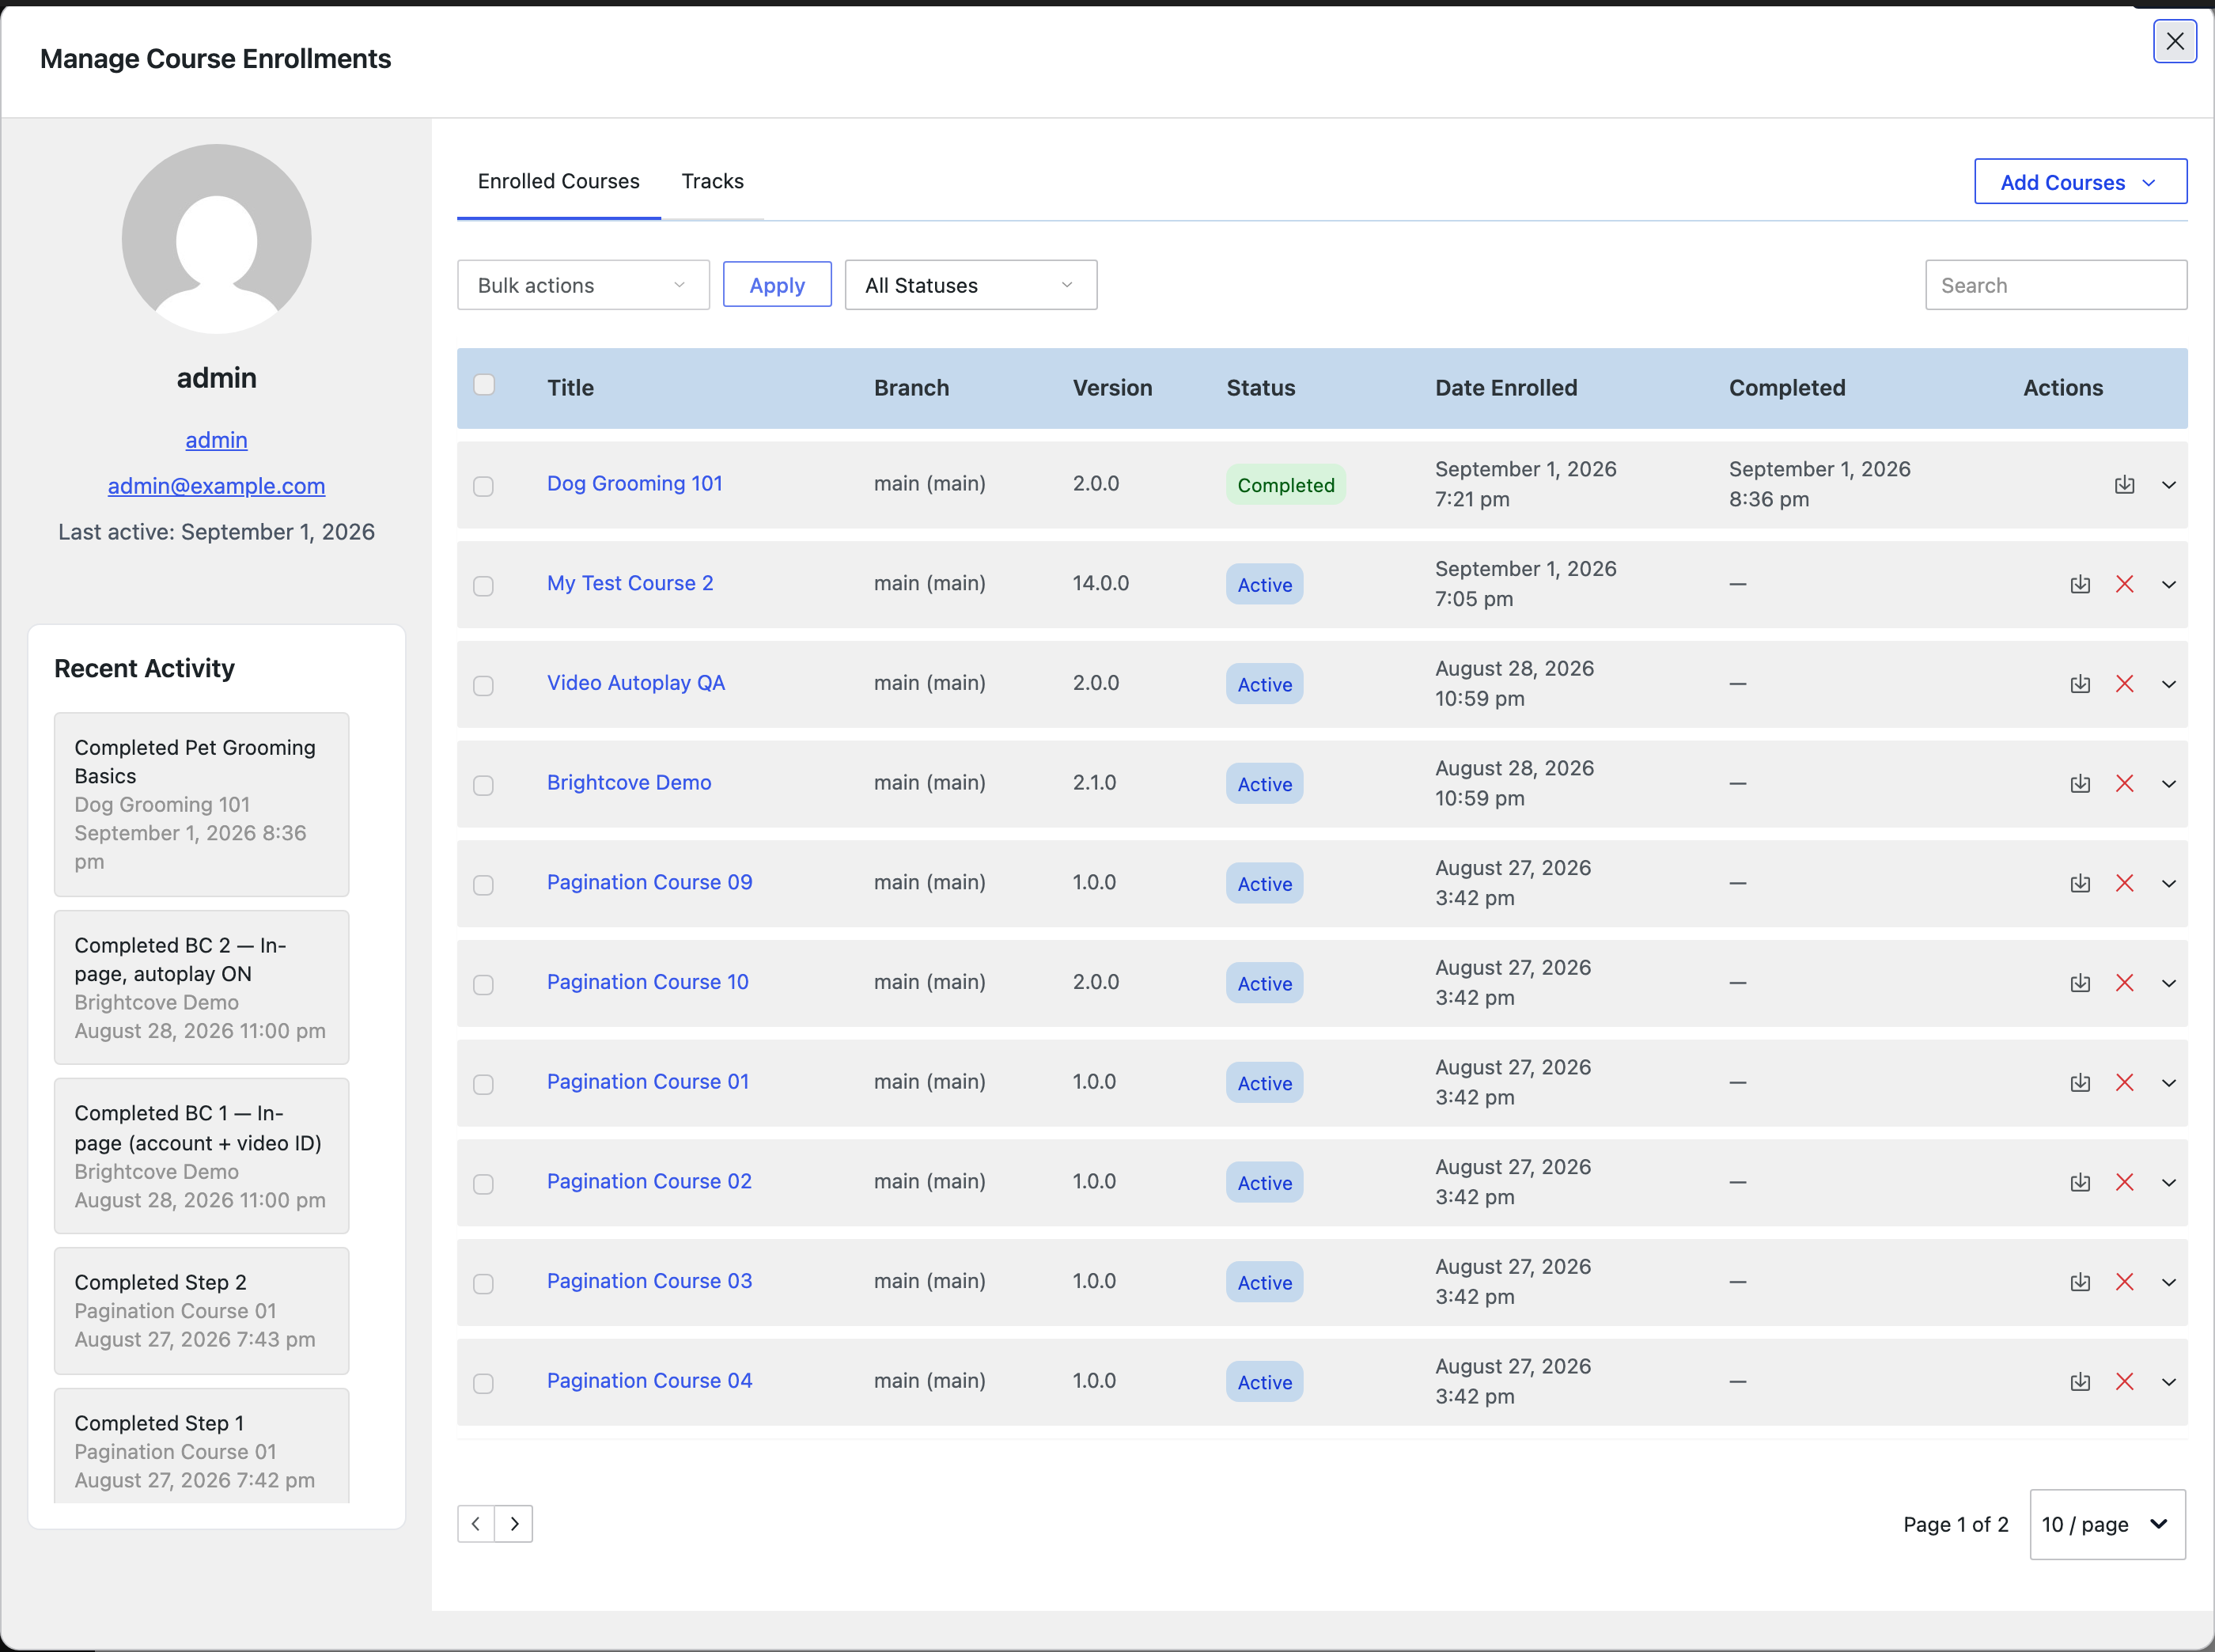Click the download icon for Pagination Course 09
Viewport: 2215px width, 1652px height.
pos(2080,883)
